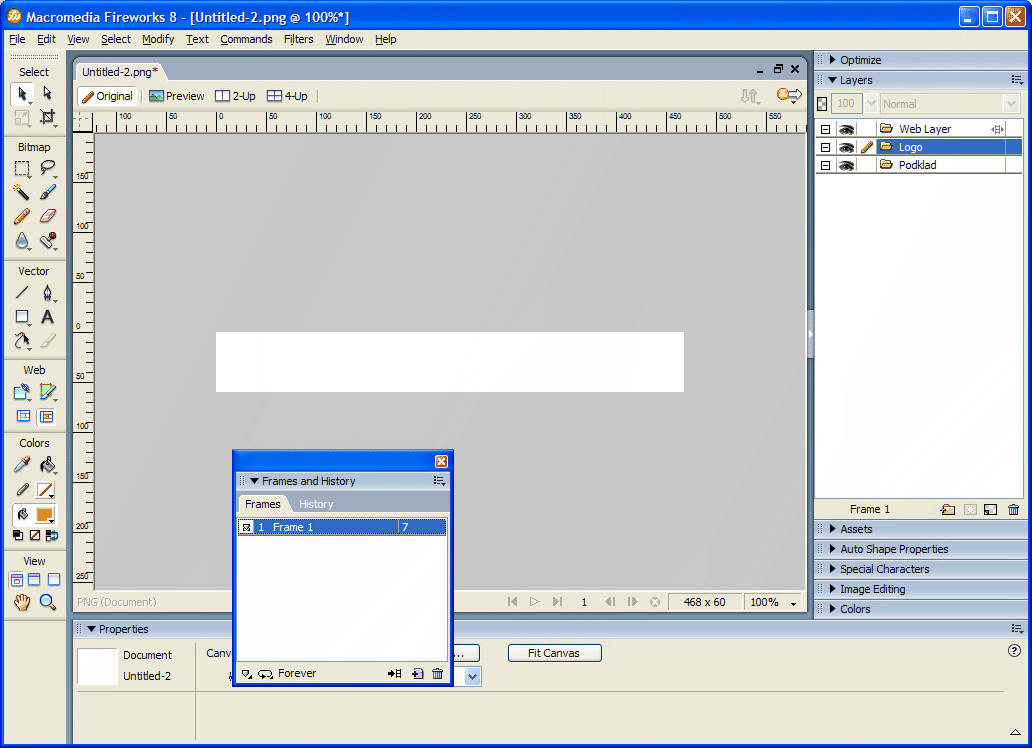The image size is (1032, 748).
Task: Show the 4-Up preview view
Action: 287,96
